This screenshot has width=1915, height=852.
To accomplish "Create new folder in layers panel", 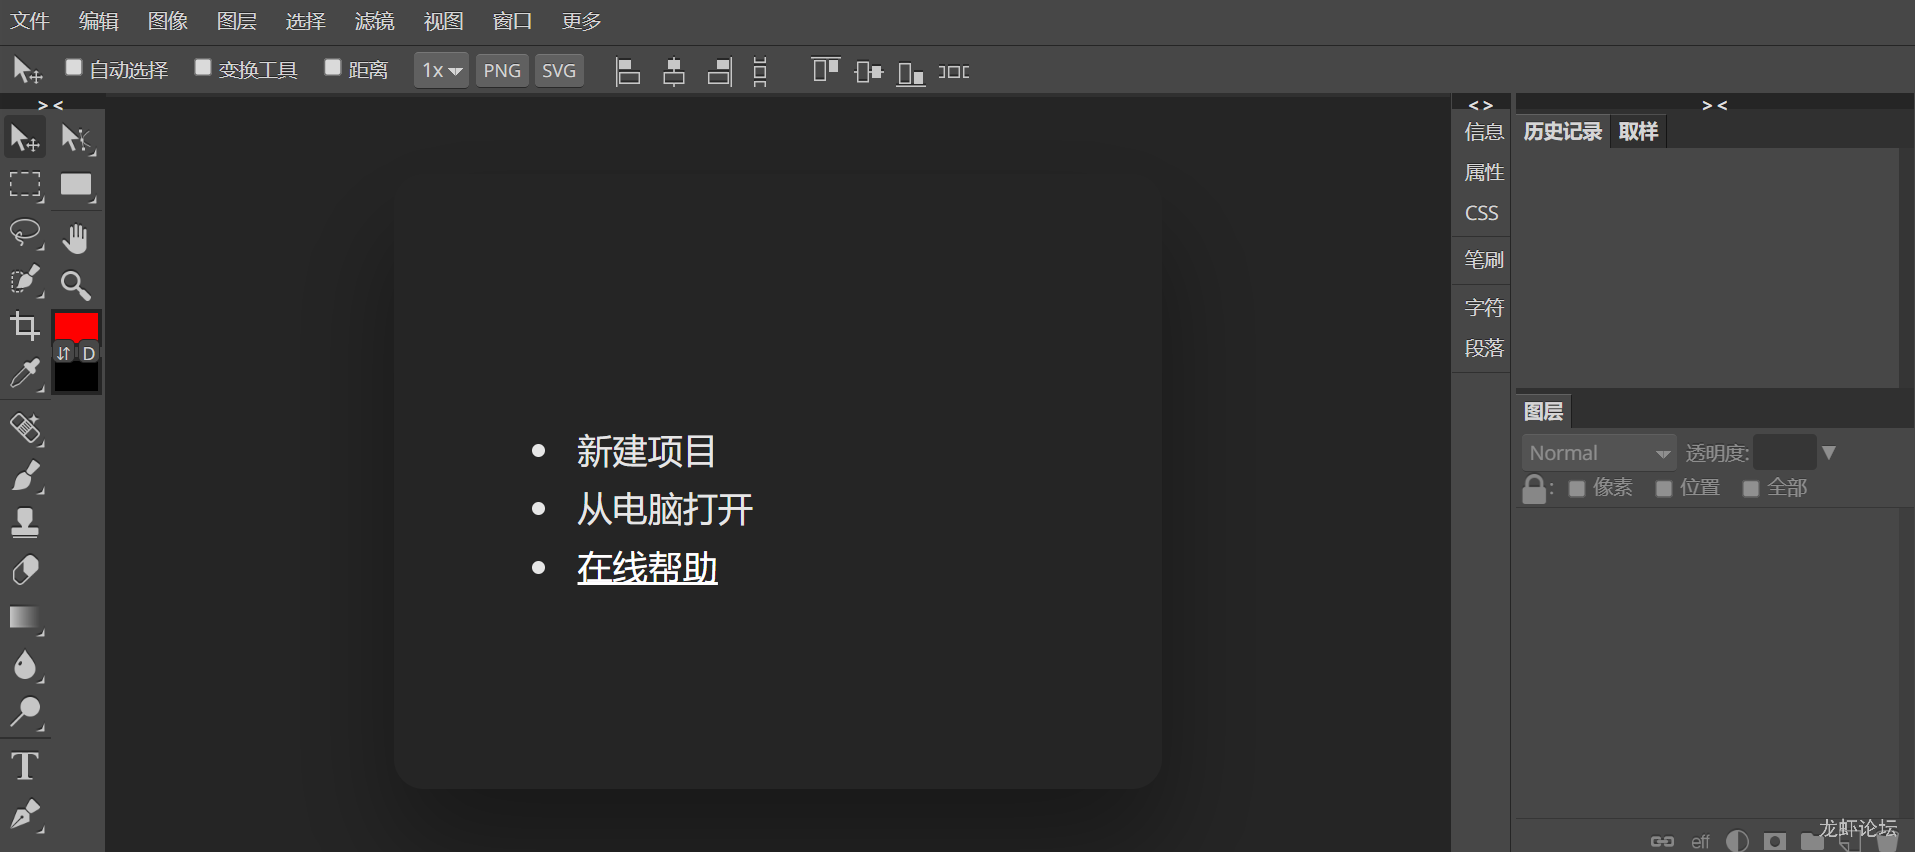I will click(x=1812, y=841).
